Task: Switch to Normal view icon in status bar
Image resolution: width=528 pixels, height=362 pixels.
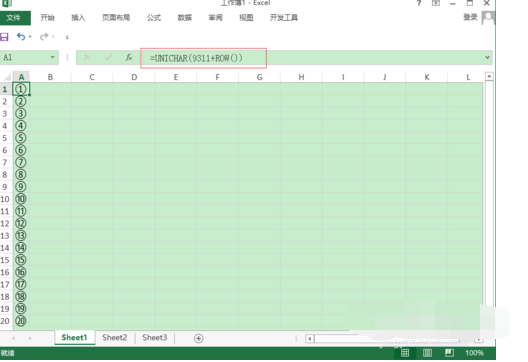Action: 405,353
